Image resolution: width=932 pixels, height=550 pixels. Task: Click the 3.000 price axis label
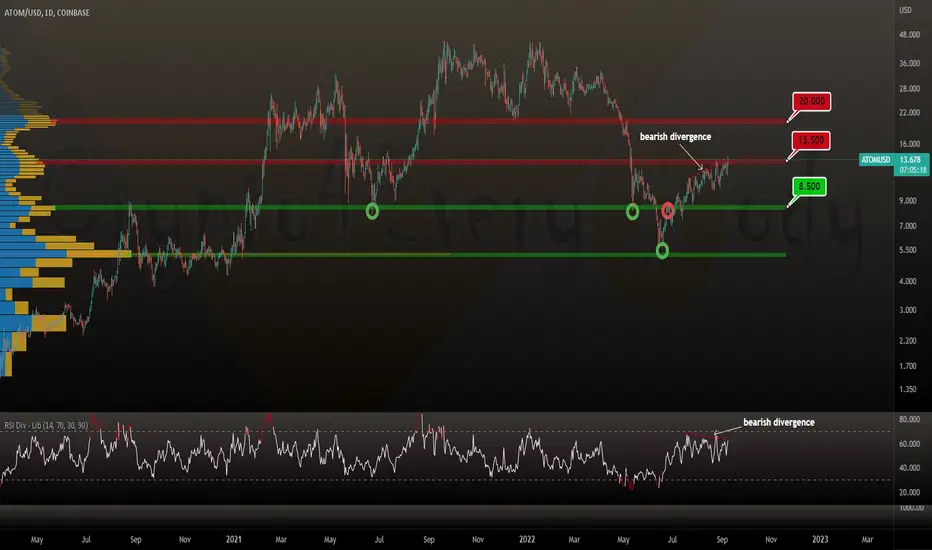click(908, 310)
